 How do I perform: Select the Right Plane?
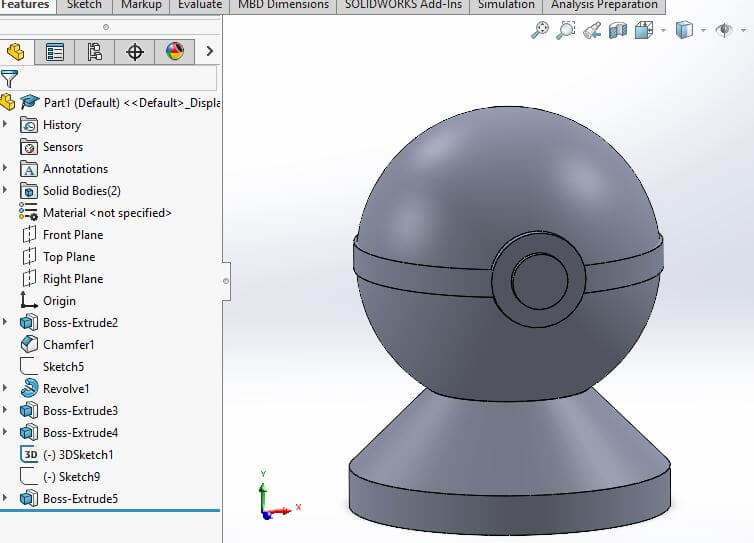[73, 279]
